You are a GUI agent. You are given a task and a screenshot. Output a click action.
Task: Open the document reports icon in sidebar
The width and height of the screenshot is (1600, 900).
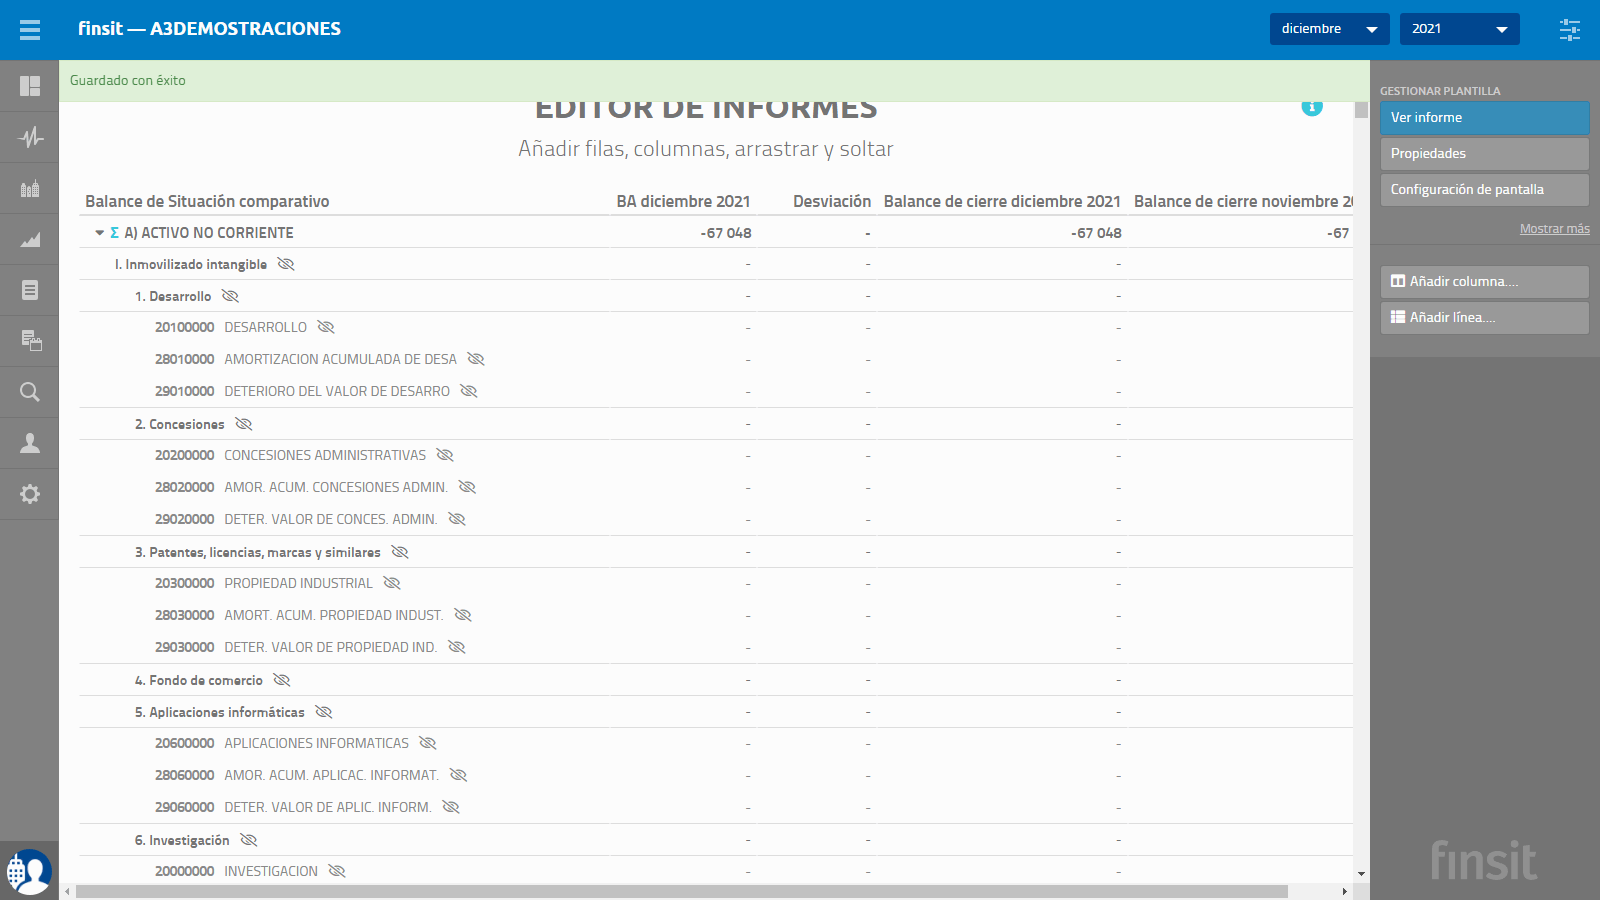point(30,290)
